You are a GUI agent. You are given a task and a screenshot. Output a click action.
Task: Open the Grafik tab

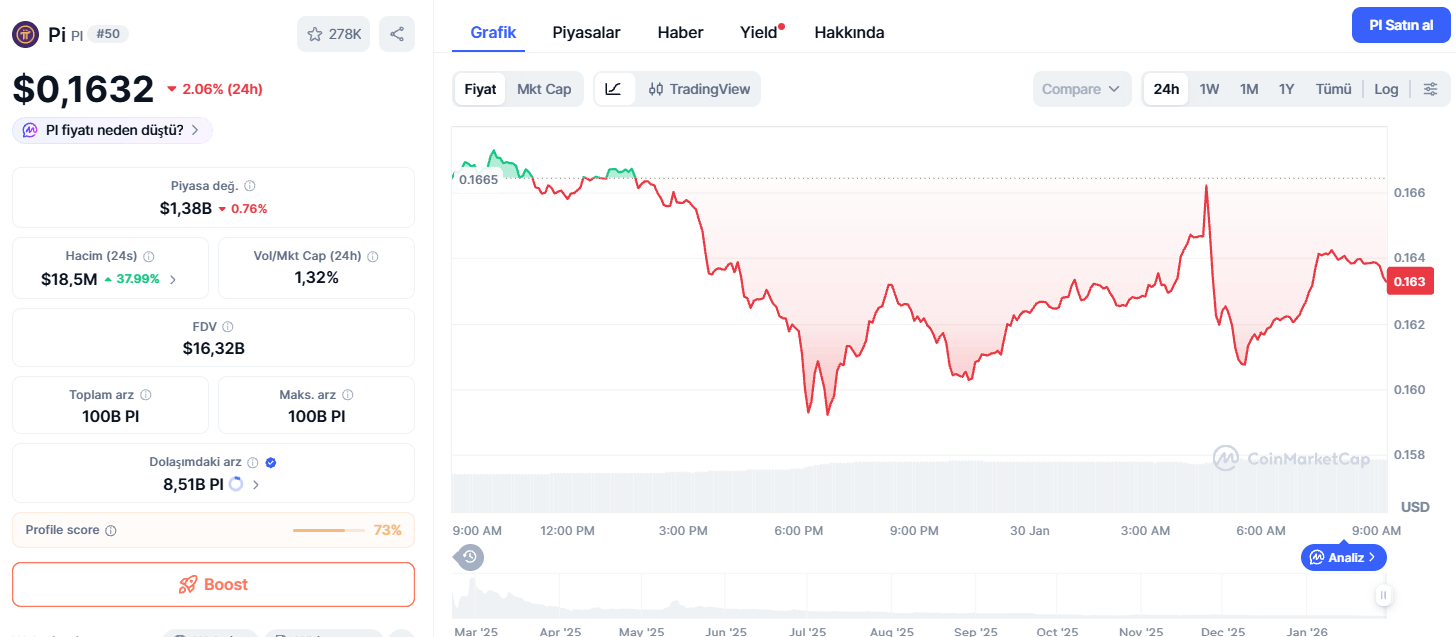click(493, 32)
